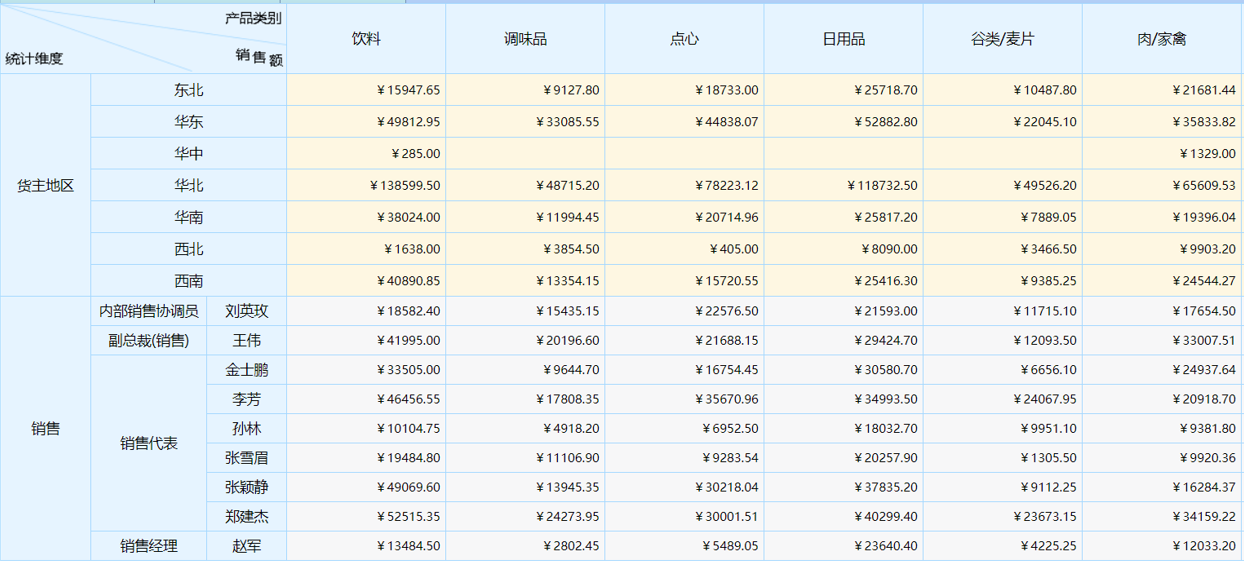The image size is (1244, 563).
Task: Click the 东北 region row header
Action: tap(188, 90)
